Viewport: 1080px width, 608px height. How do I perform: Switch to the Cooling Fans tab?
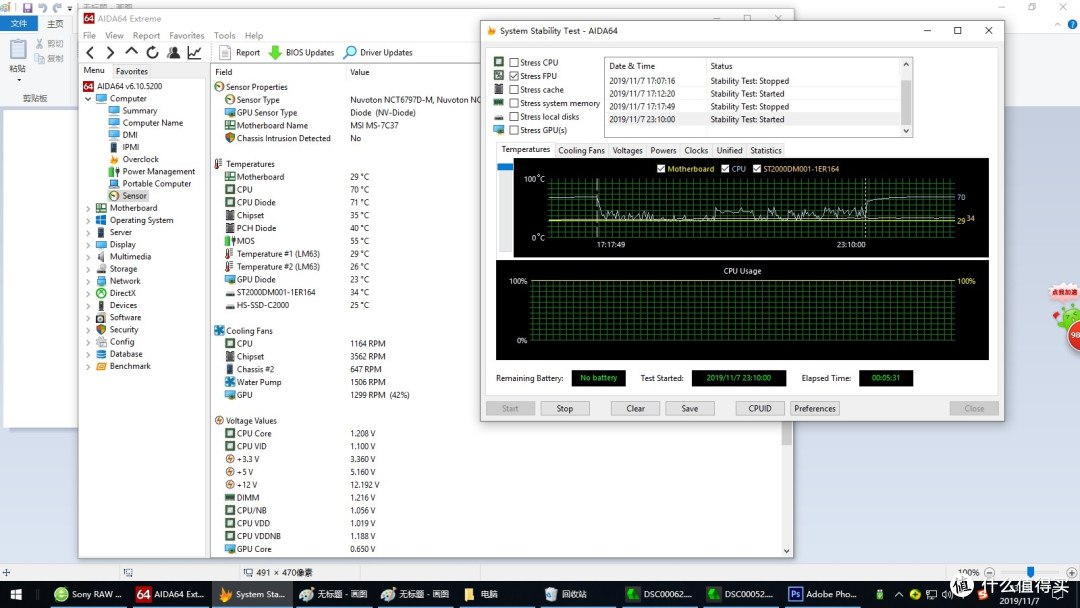tap(581, 150)
